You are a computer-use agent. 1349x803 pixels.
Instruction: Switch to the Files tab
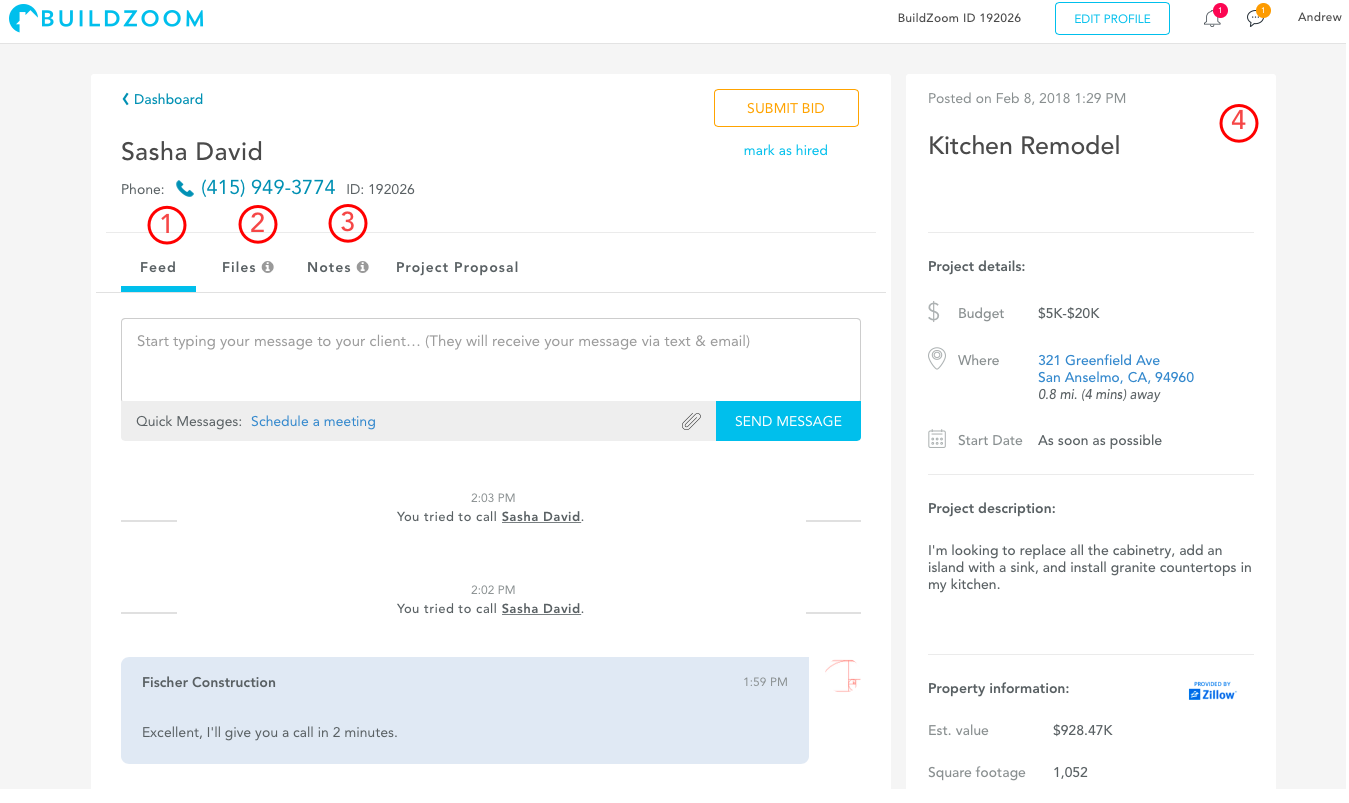point(239,267)
